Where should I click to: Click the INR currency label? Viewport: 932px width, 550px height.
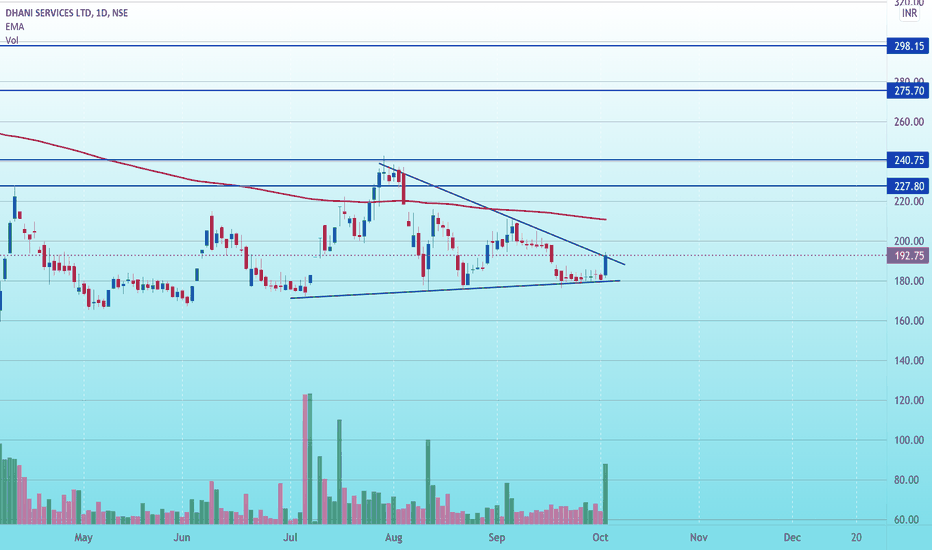tap(909, 12)
